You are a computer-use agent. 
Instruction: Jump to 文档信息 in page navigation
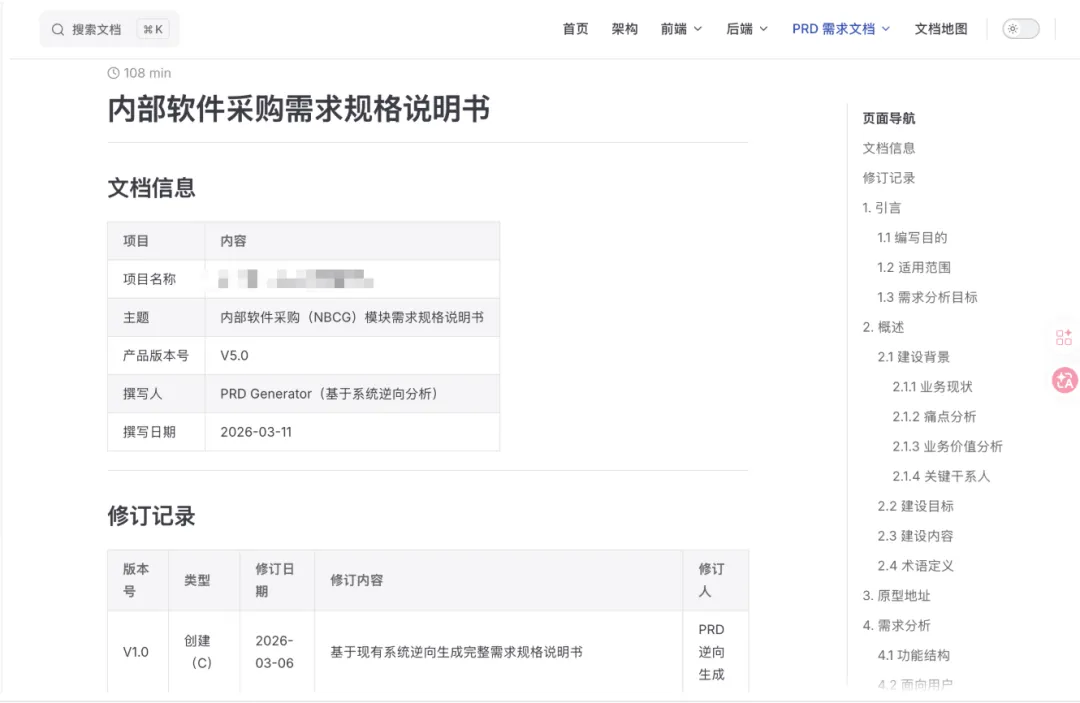pos(889,148)
